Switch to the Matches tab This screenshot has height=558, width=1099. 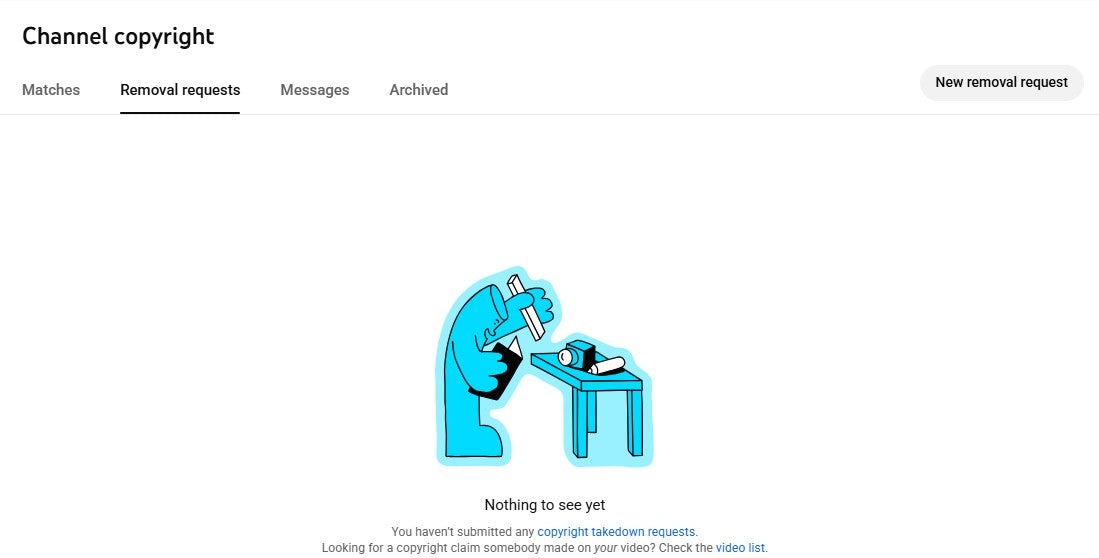click(51, 90)
